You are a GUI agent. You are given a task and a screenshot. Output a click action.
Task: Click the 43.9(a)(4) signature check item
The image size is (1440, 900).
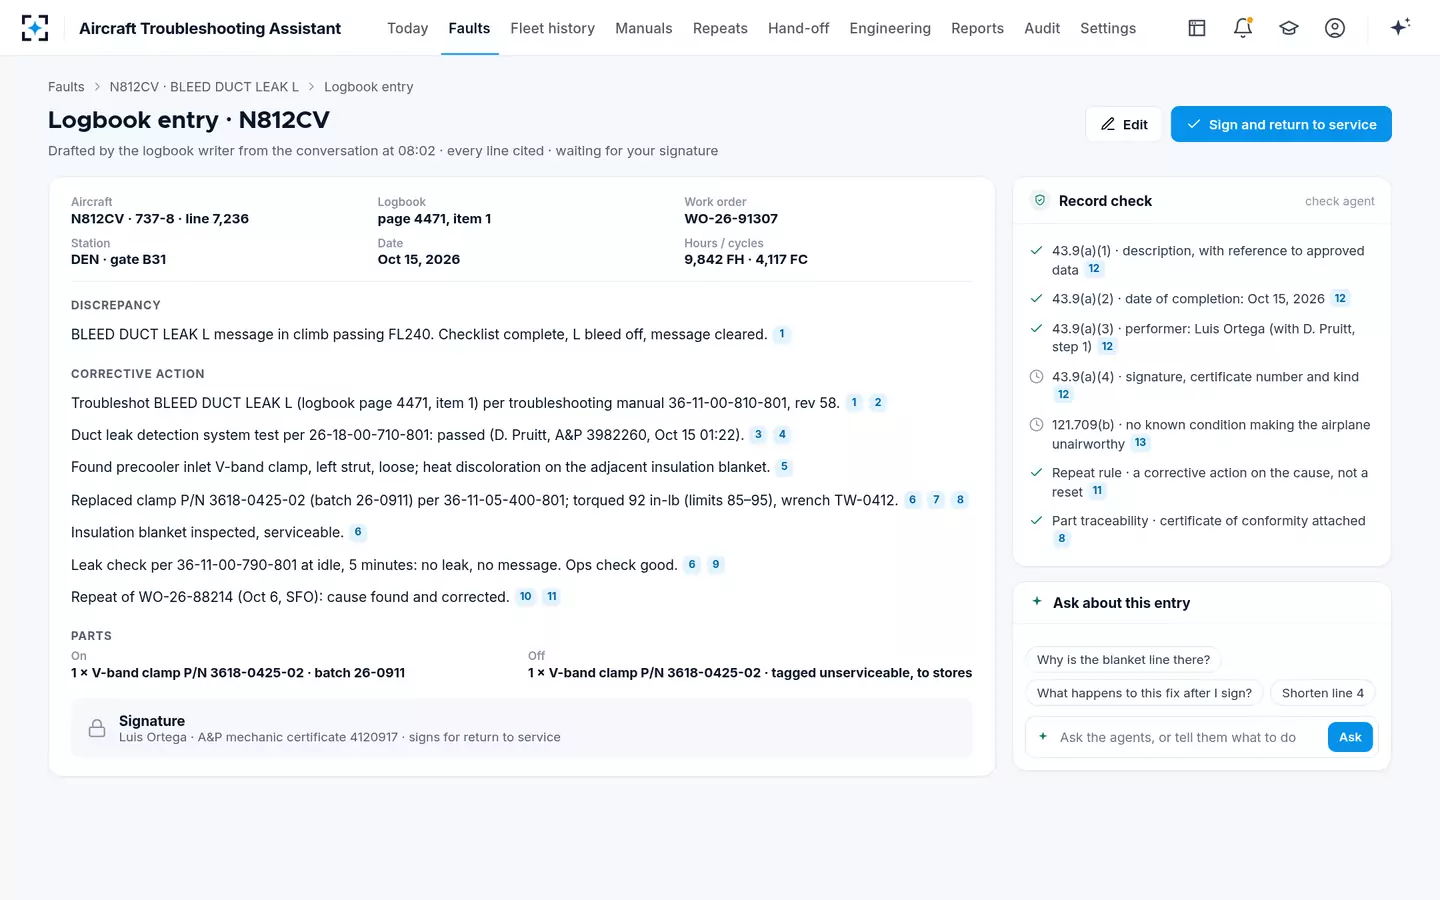pyautogui.click(x=1202, y=385)
